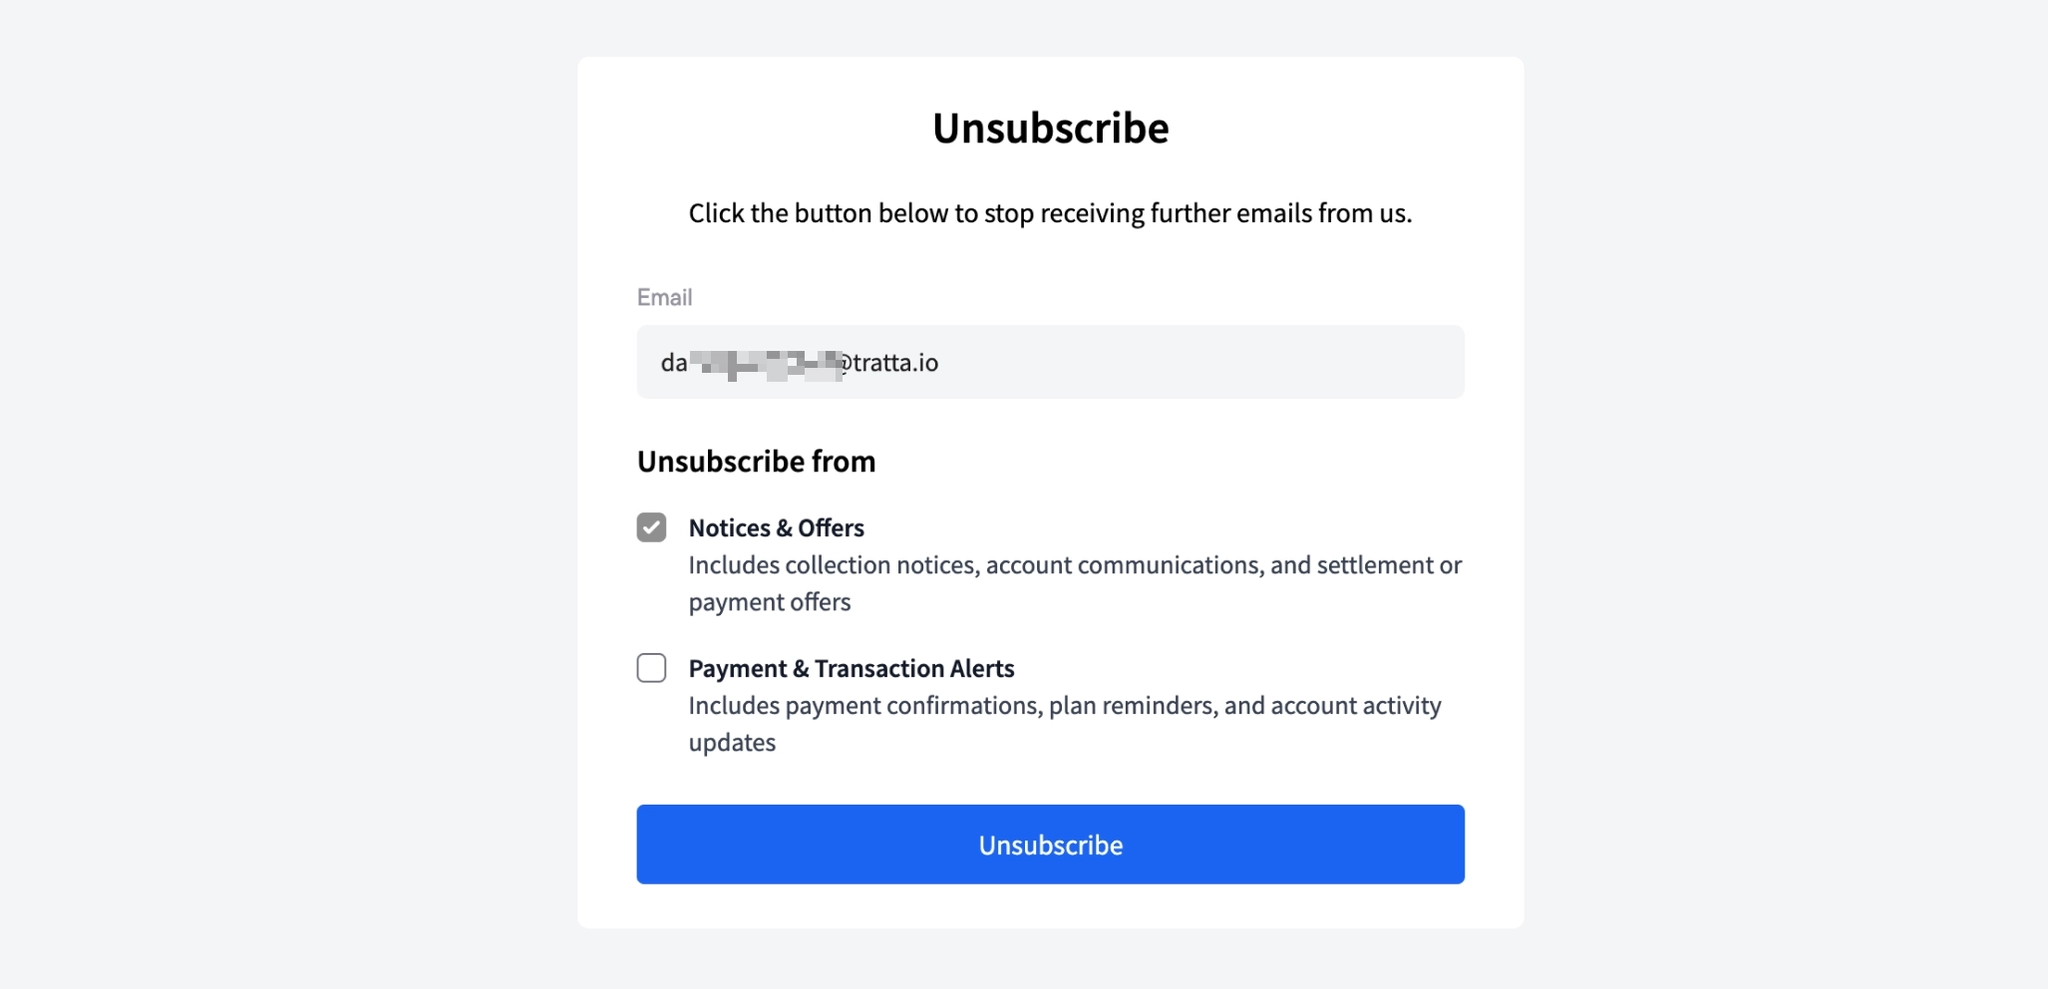Image resolution: width=2048 pixels, height=989 pixels.
Task: Click the "Notices & Offers" label text
Action: pyautogui.click(x=776, y=528)
